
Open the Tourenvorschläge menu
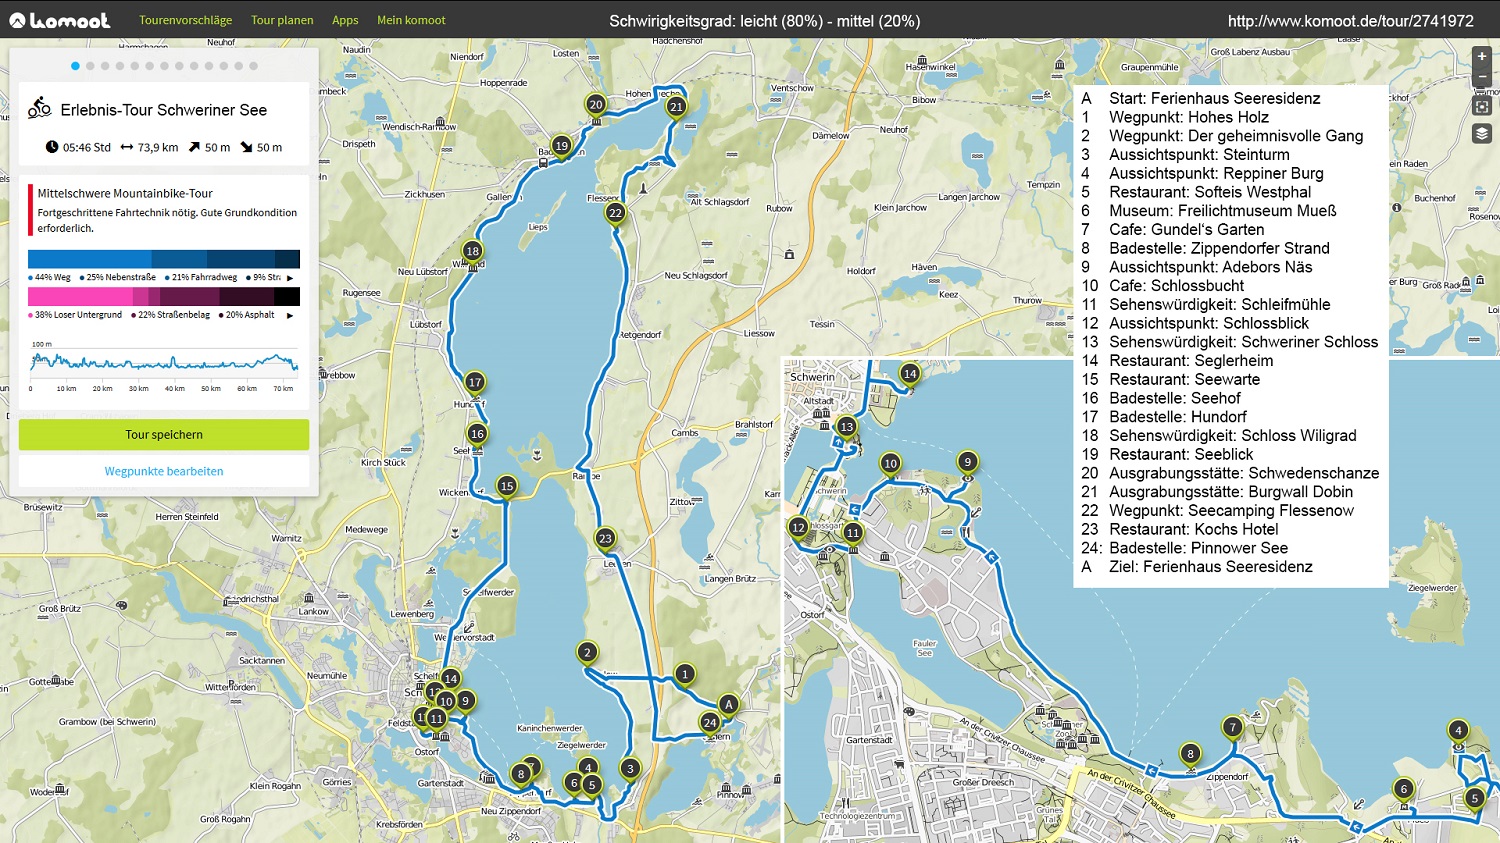[185, 20]
